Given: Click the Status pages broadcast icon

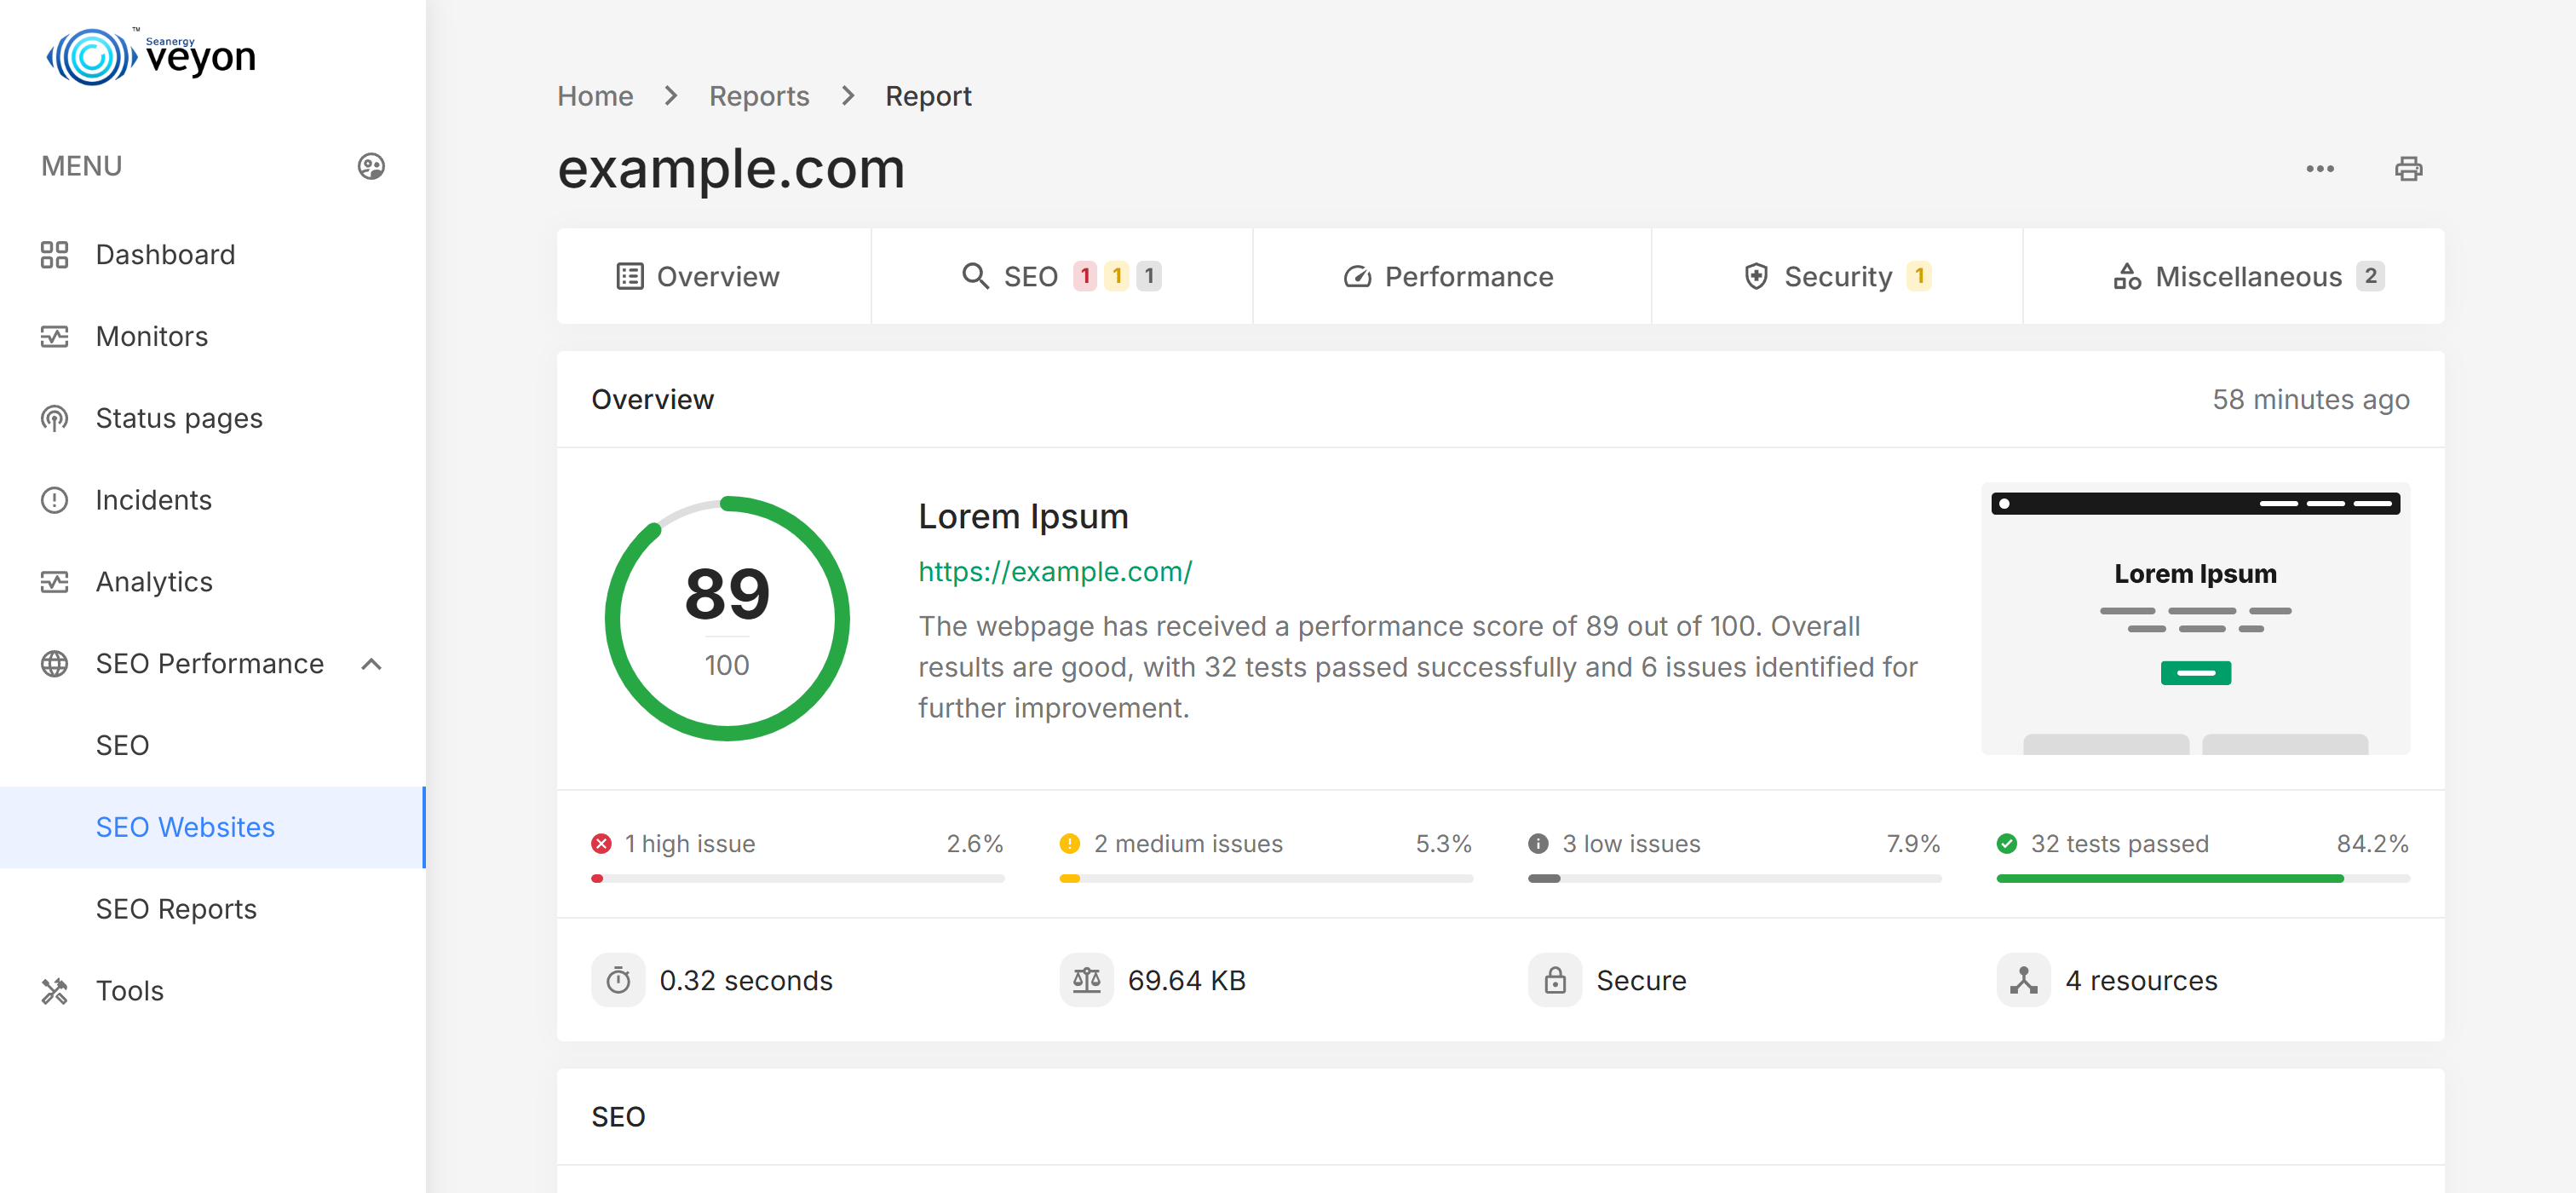Looking at the screenshot, I should [x=54, y=418].
